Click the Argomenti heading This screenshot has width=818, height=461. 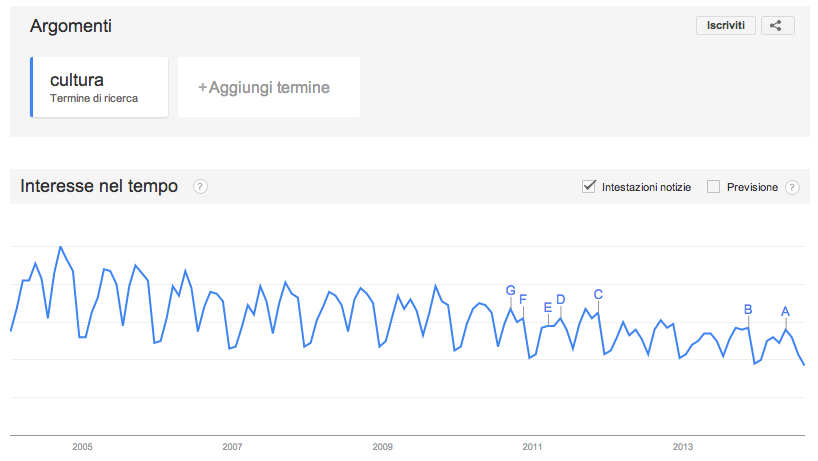[70, 26]
